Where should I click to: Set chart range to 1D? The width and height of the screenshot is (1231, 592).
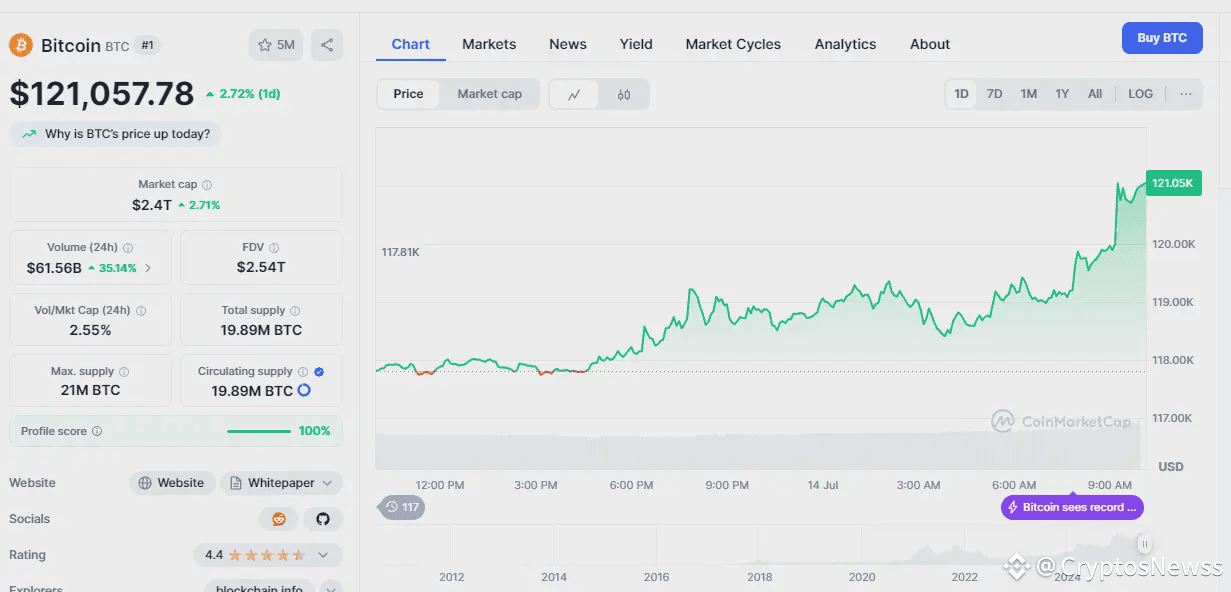(x=961, y=94)
